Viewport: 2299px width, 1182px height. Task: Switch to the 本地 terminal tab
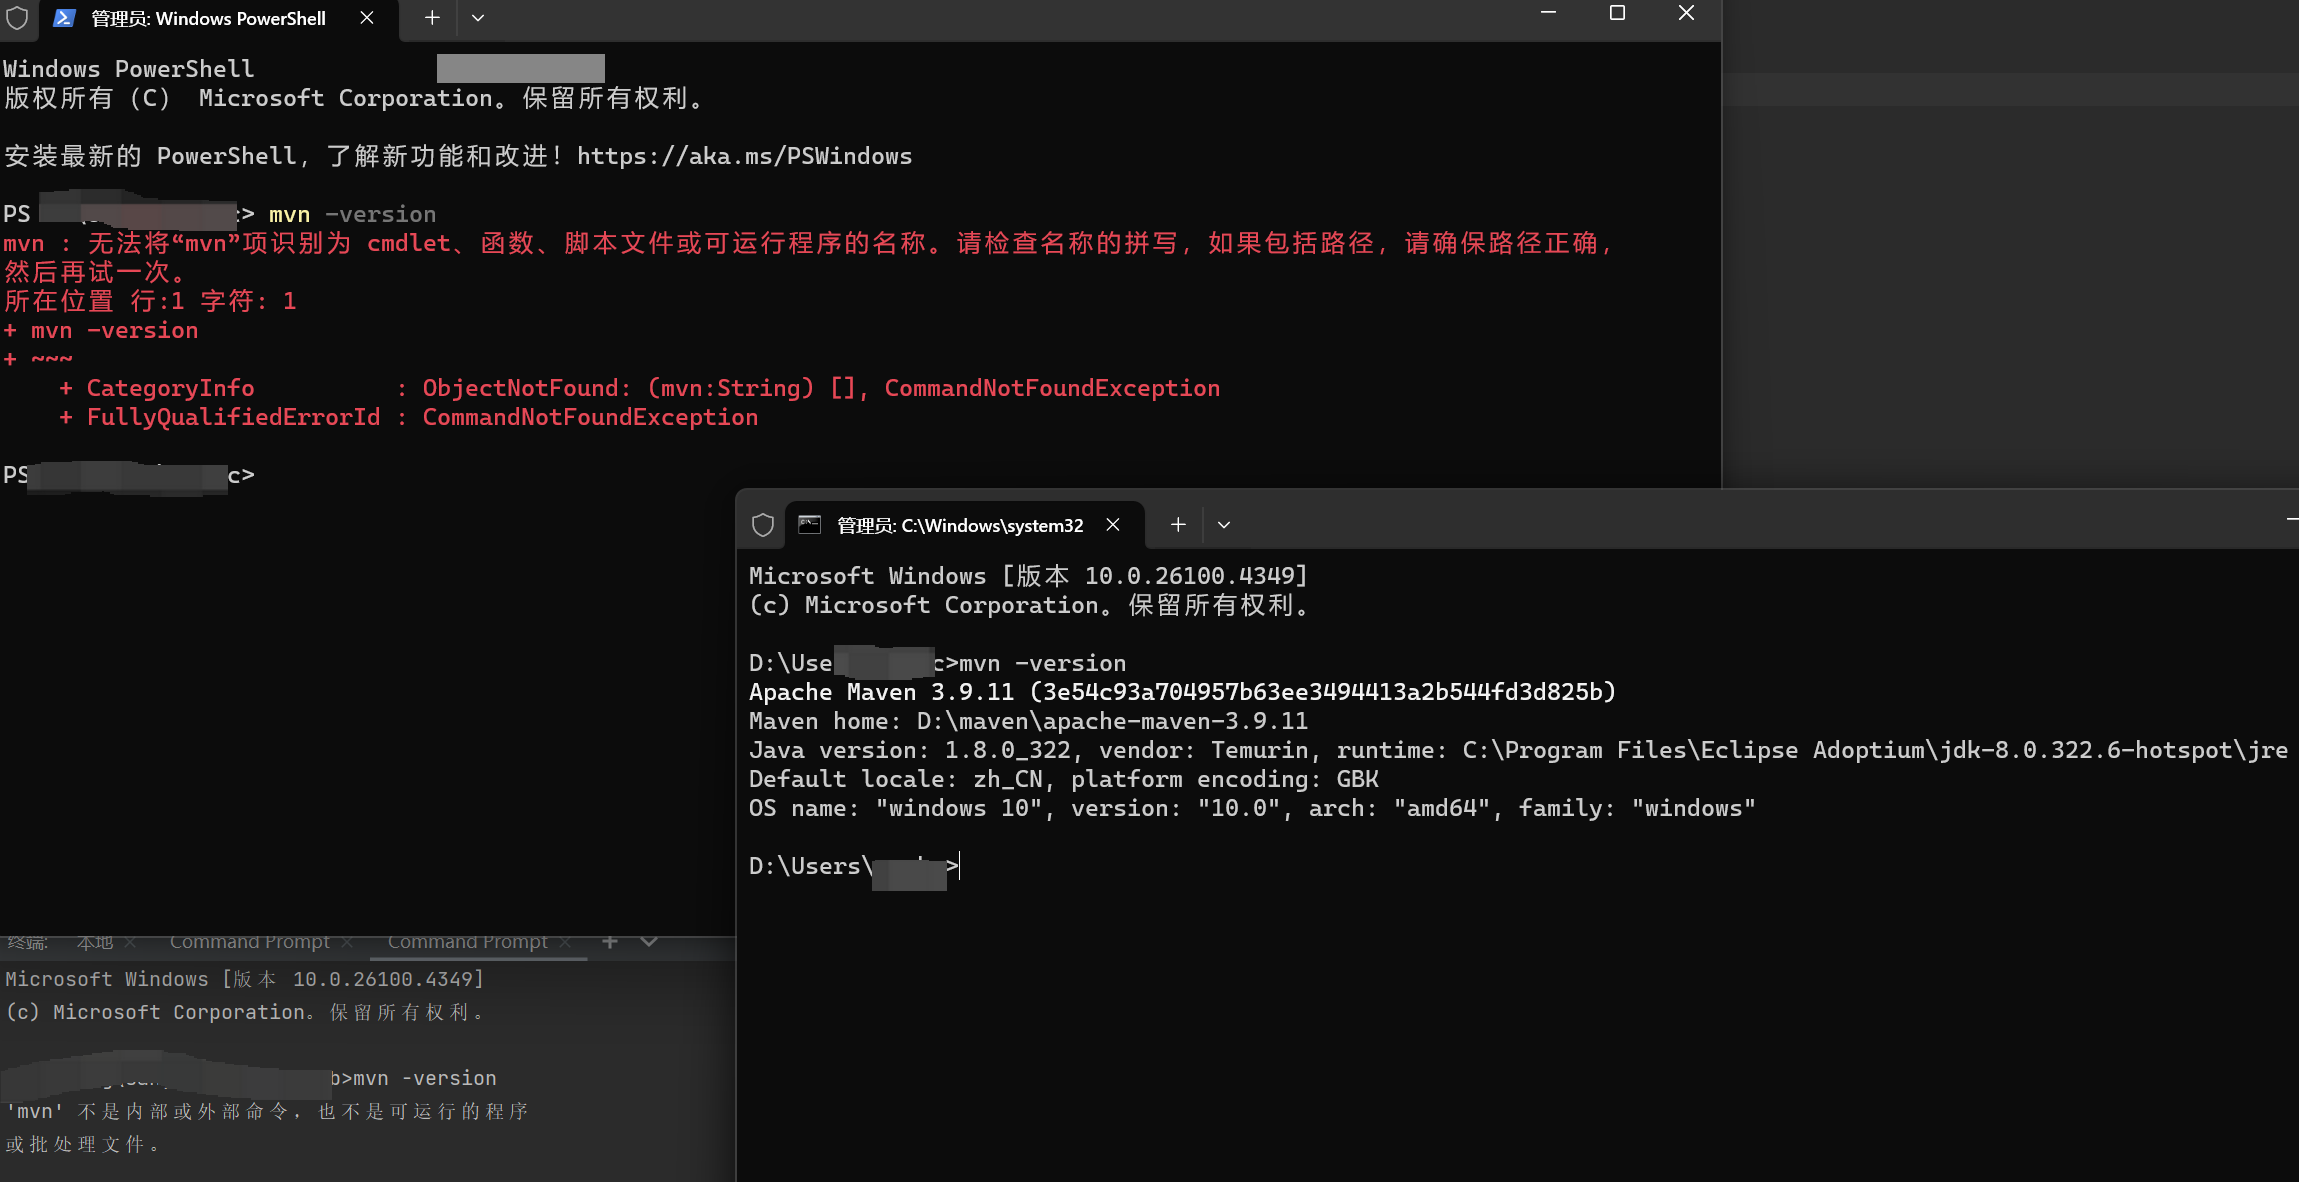tap(95, 942)
